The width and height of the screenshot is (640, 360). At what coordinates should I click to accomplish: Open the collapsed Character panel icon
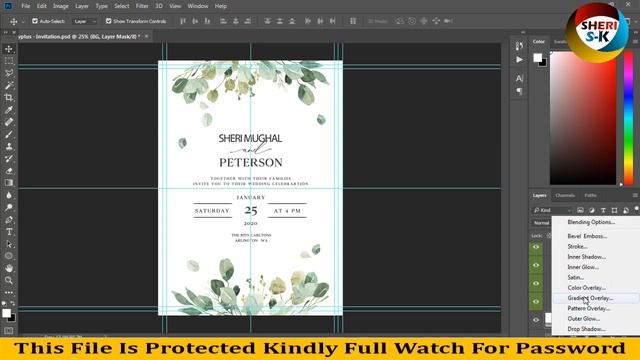(519, 78)
